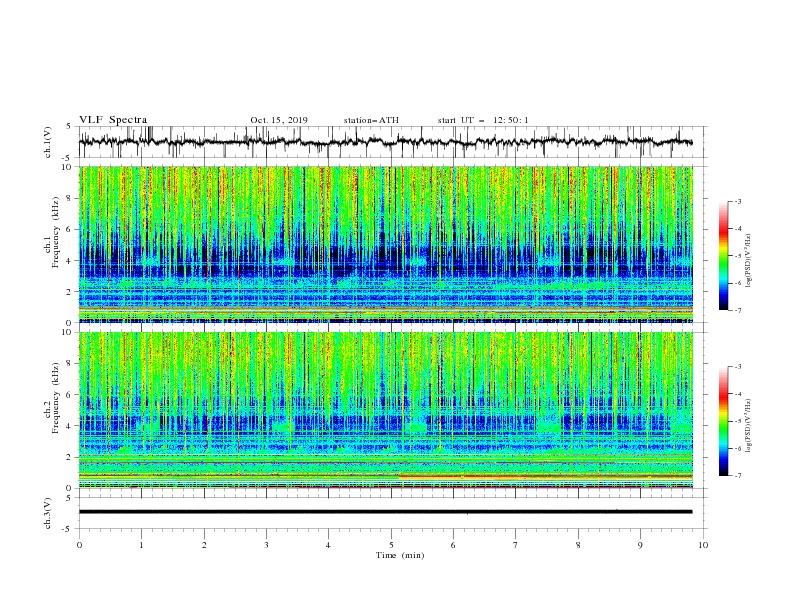The image size is (792, 612).
Task: Click inside the ch.2 spectrogram panel
Action: coord(386,410)
